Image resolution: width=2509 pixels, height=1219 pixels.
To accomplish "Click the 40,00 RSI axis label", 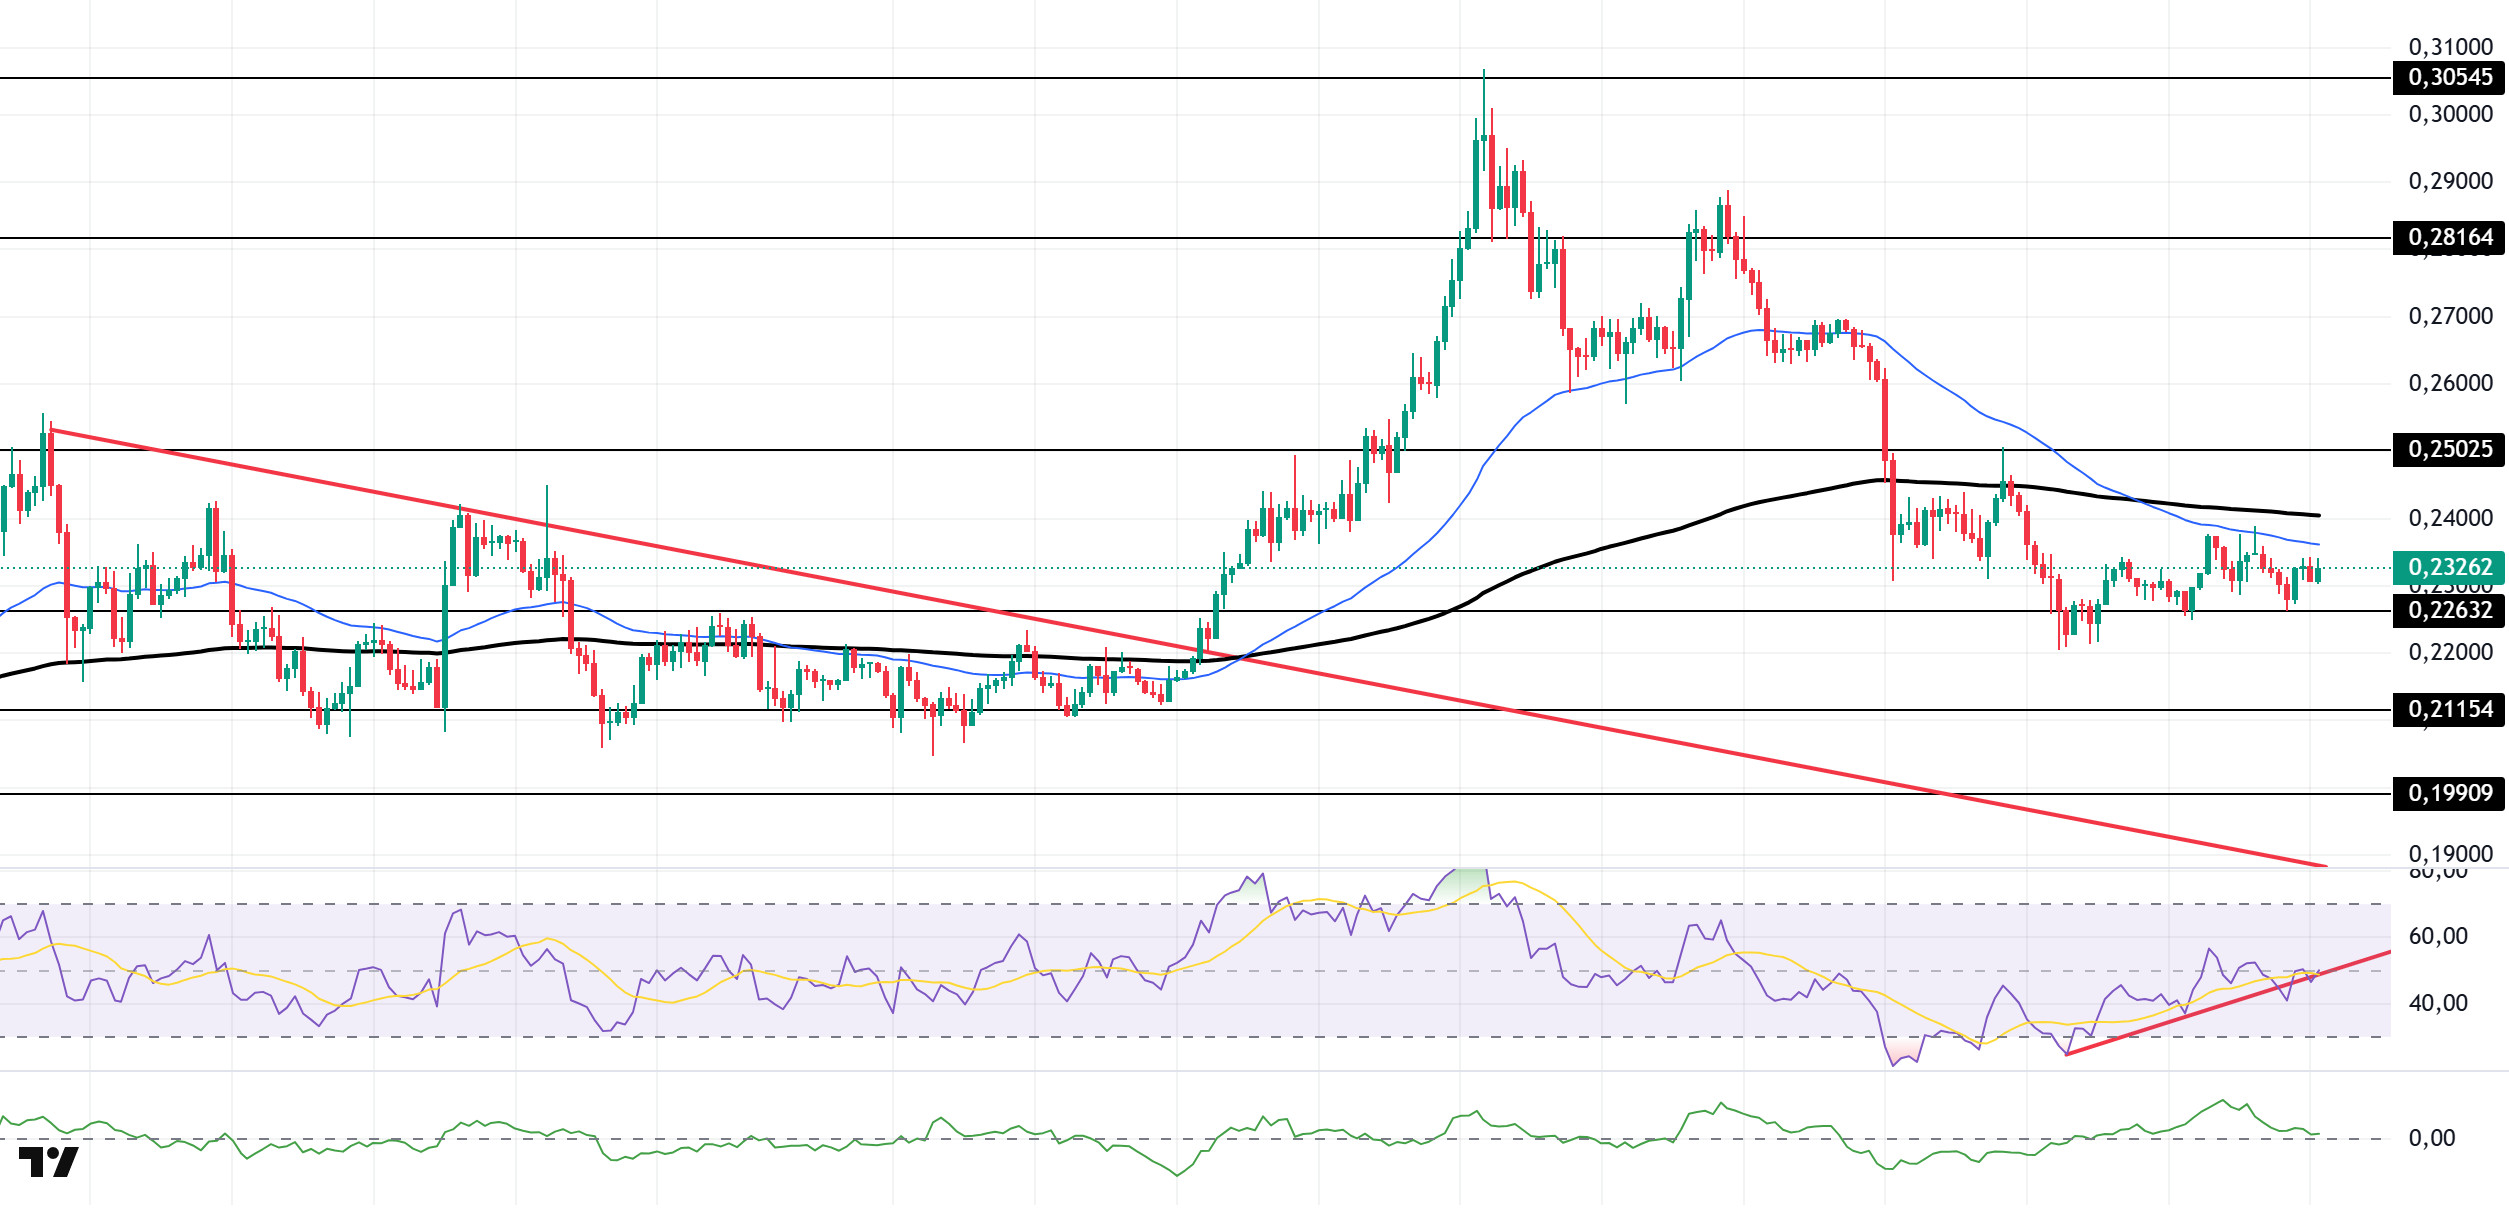I will 2438,1003.
